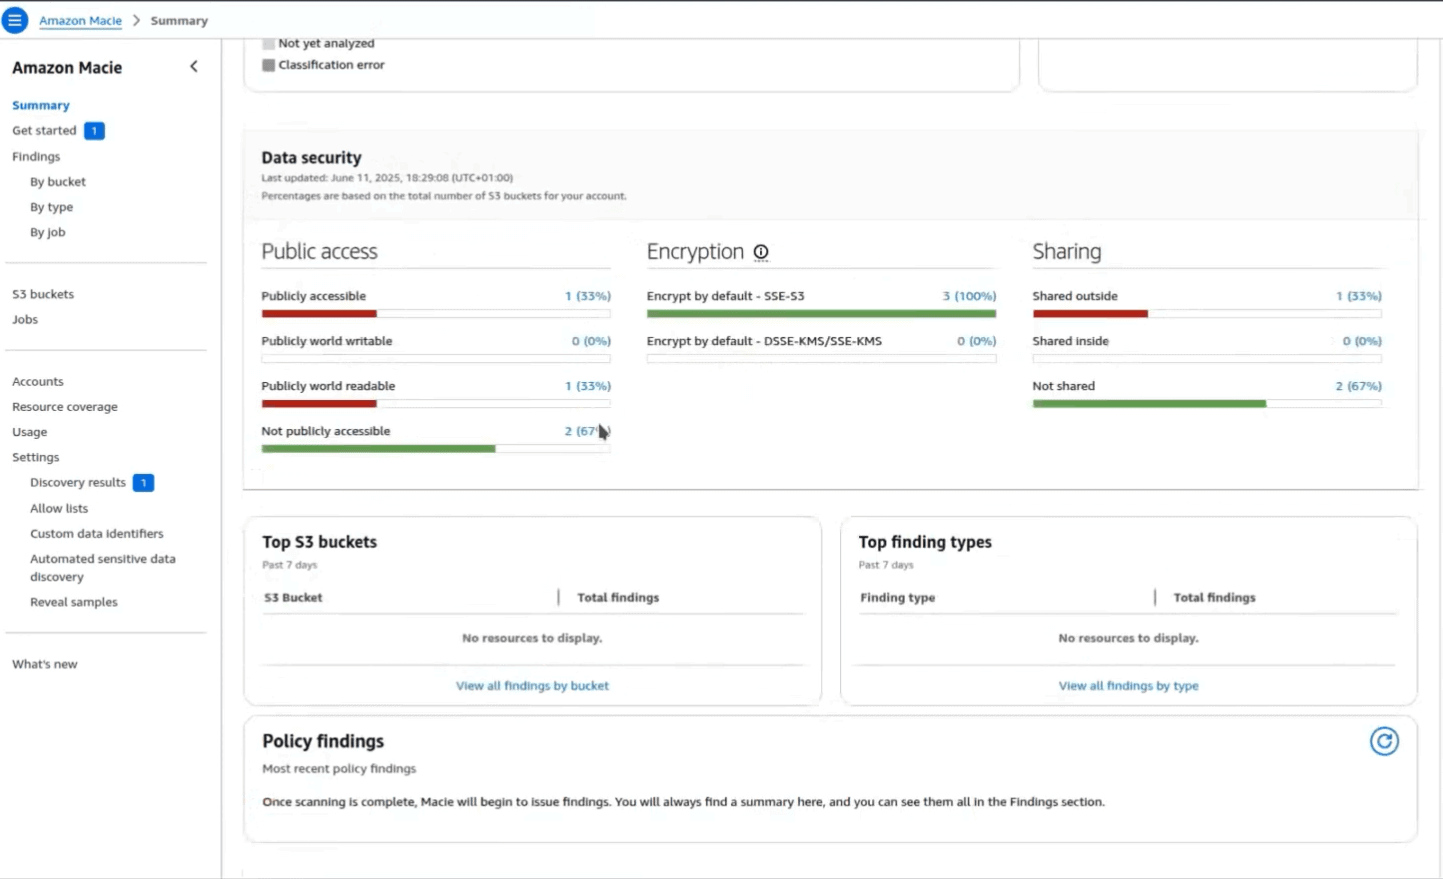The image size is (1443, 879).
Task: Open Reveal samples settings
Action: [x=74, y=602]
